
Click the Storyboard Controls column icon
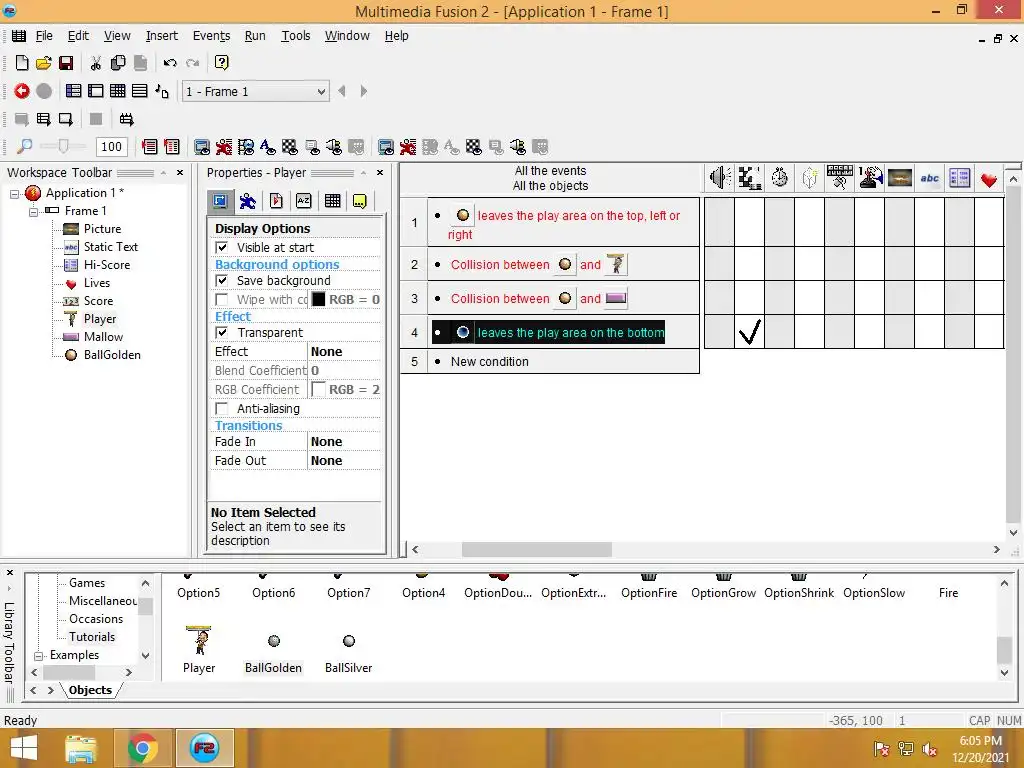(750, 178)
